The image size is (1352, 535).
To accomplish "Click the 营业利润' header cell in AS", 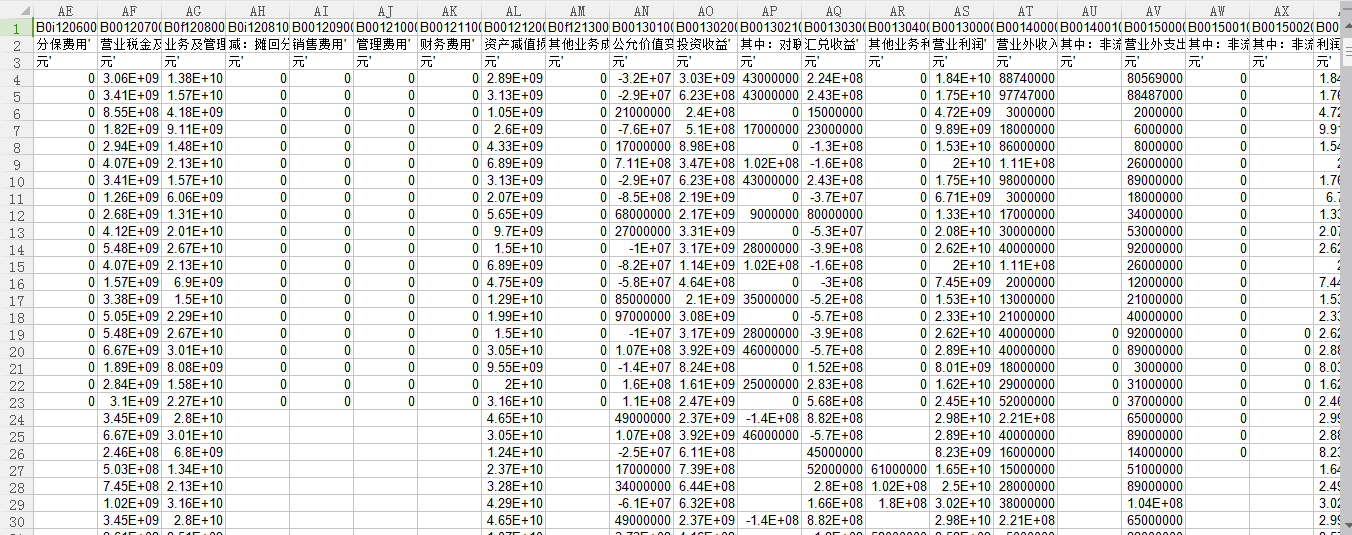I will pyautogui.click(x=962, y=45).
